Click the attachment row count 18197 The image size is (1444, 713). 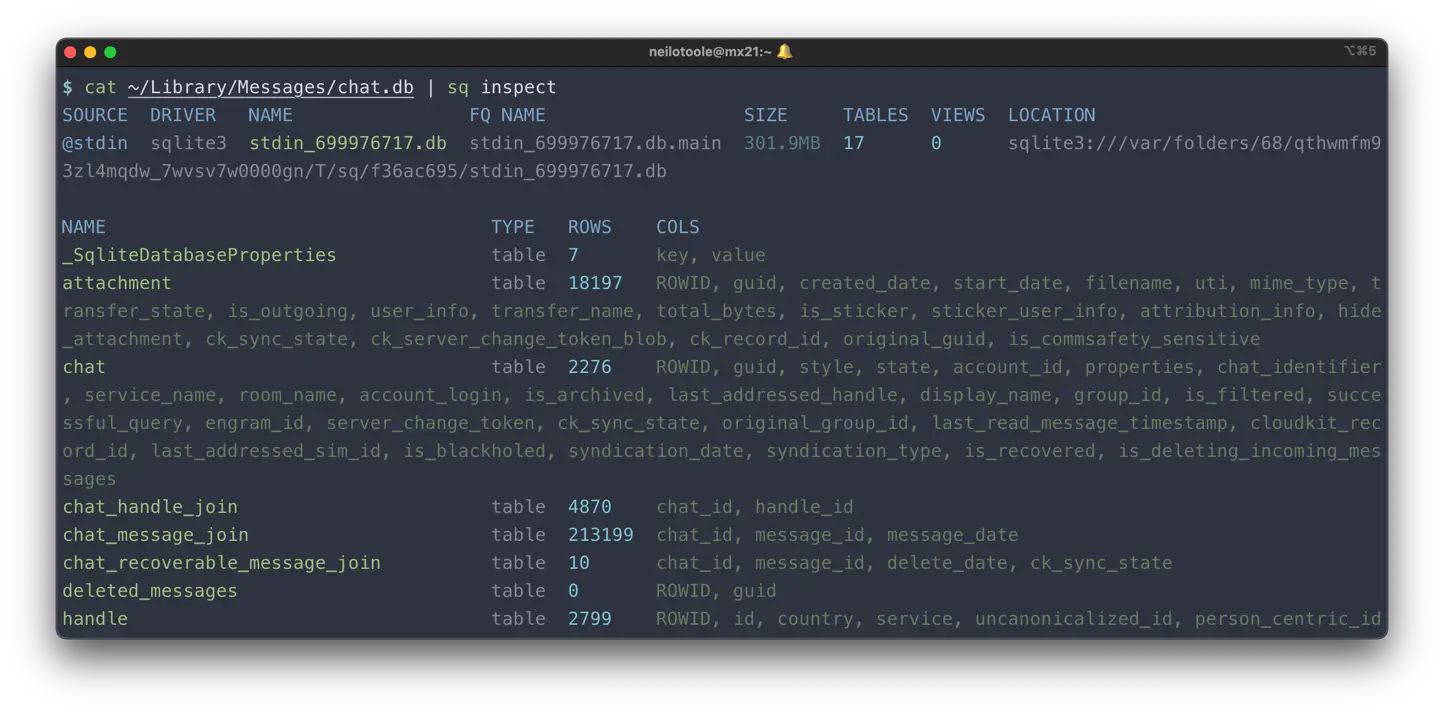pyautogui.click(x=595, y=283)
